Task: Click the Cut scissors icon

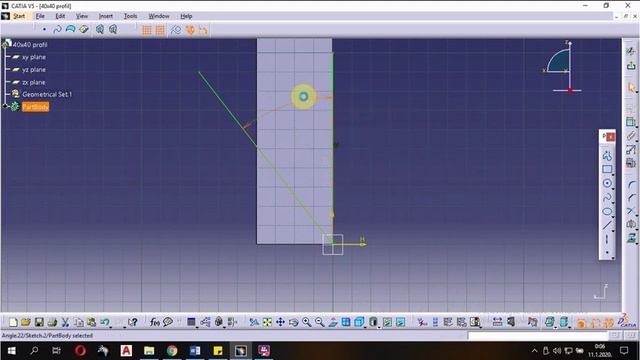Action: click(65, 322)
